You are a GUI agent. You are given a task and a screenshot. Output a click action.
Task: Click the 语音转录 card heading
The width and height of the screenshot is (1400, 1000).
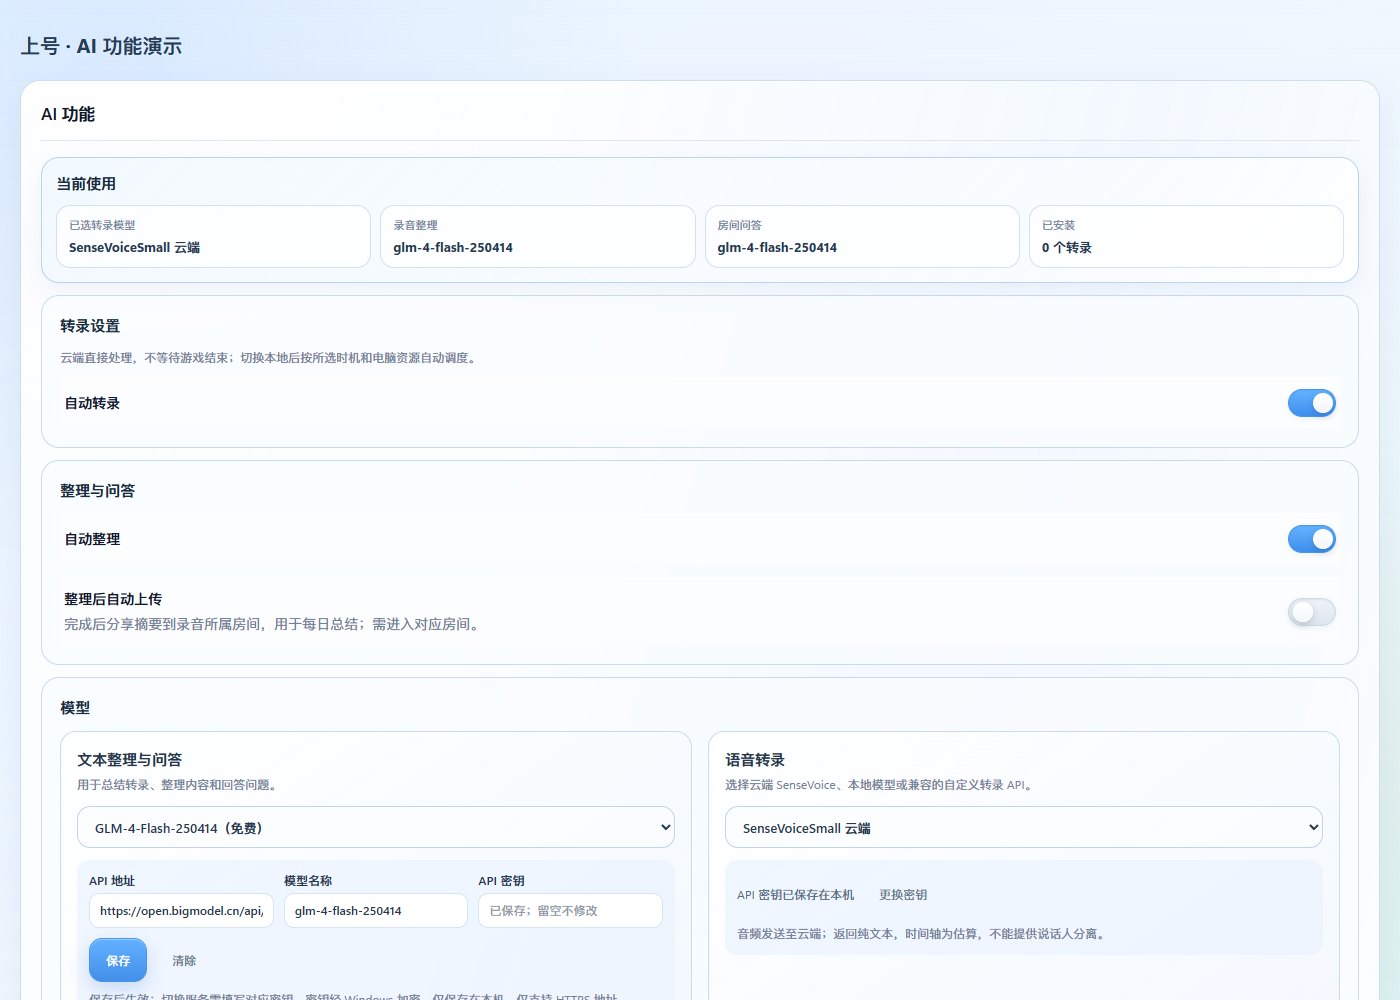(755, 760)
